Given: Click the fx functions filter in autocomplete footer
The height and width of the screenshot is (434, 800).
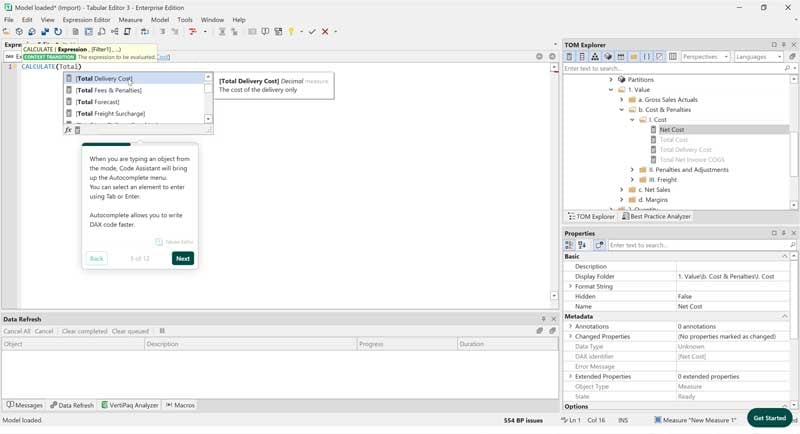Looking at the screenshot, I should coord(68,130).
